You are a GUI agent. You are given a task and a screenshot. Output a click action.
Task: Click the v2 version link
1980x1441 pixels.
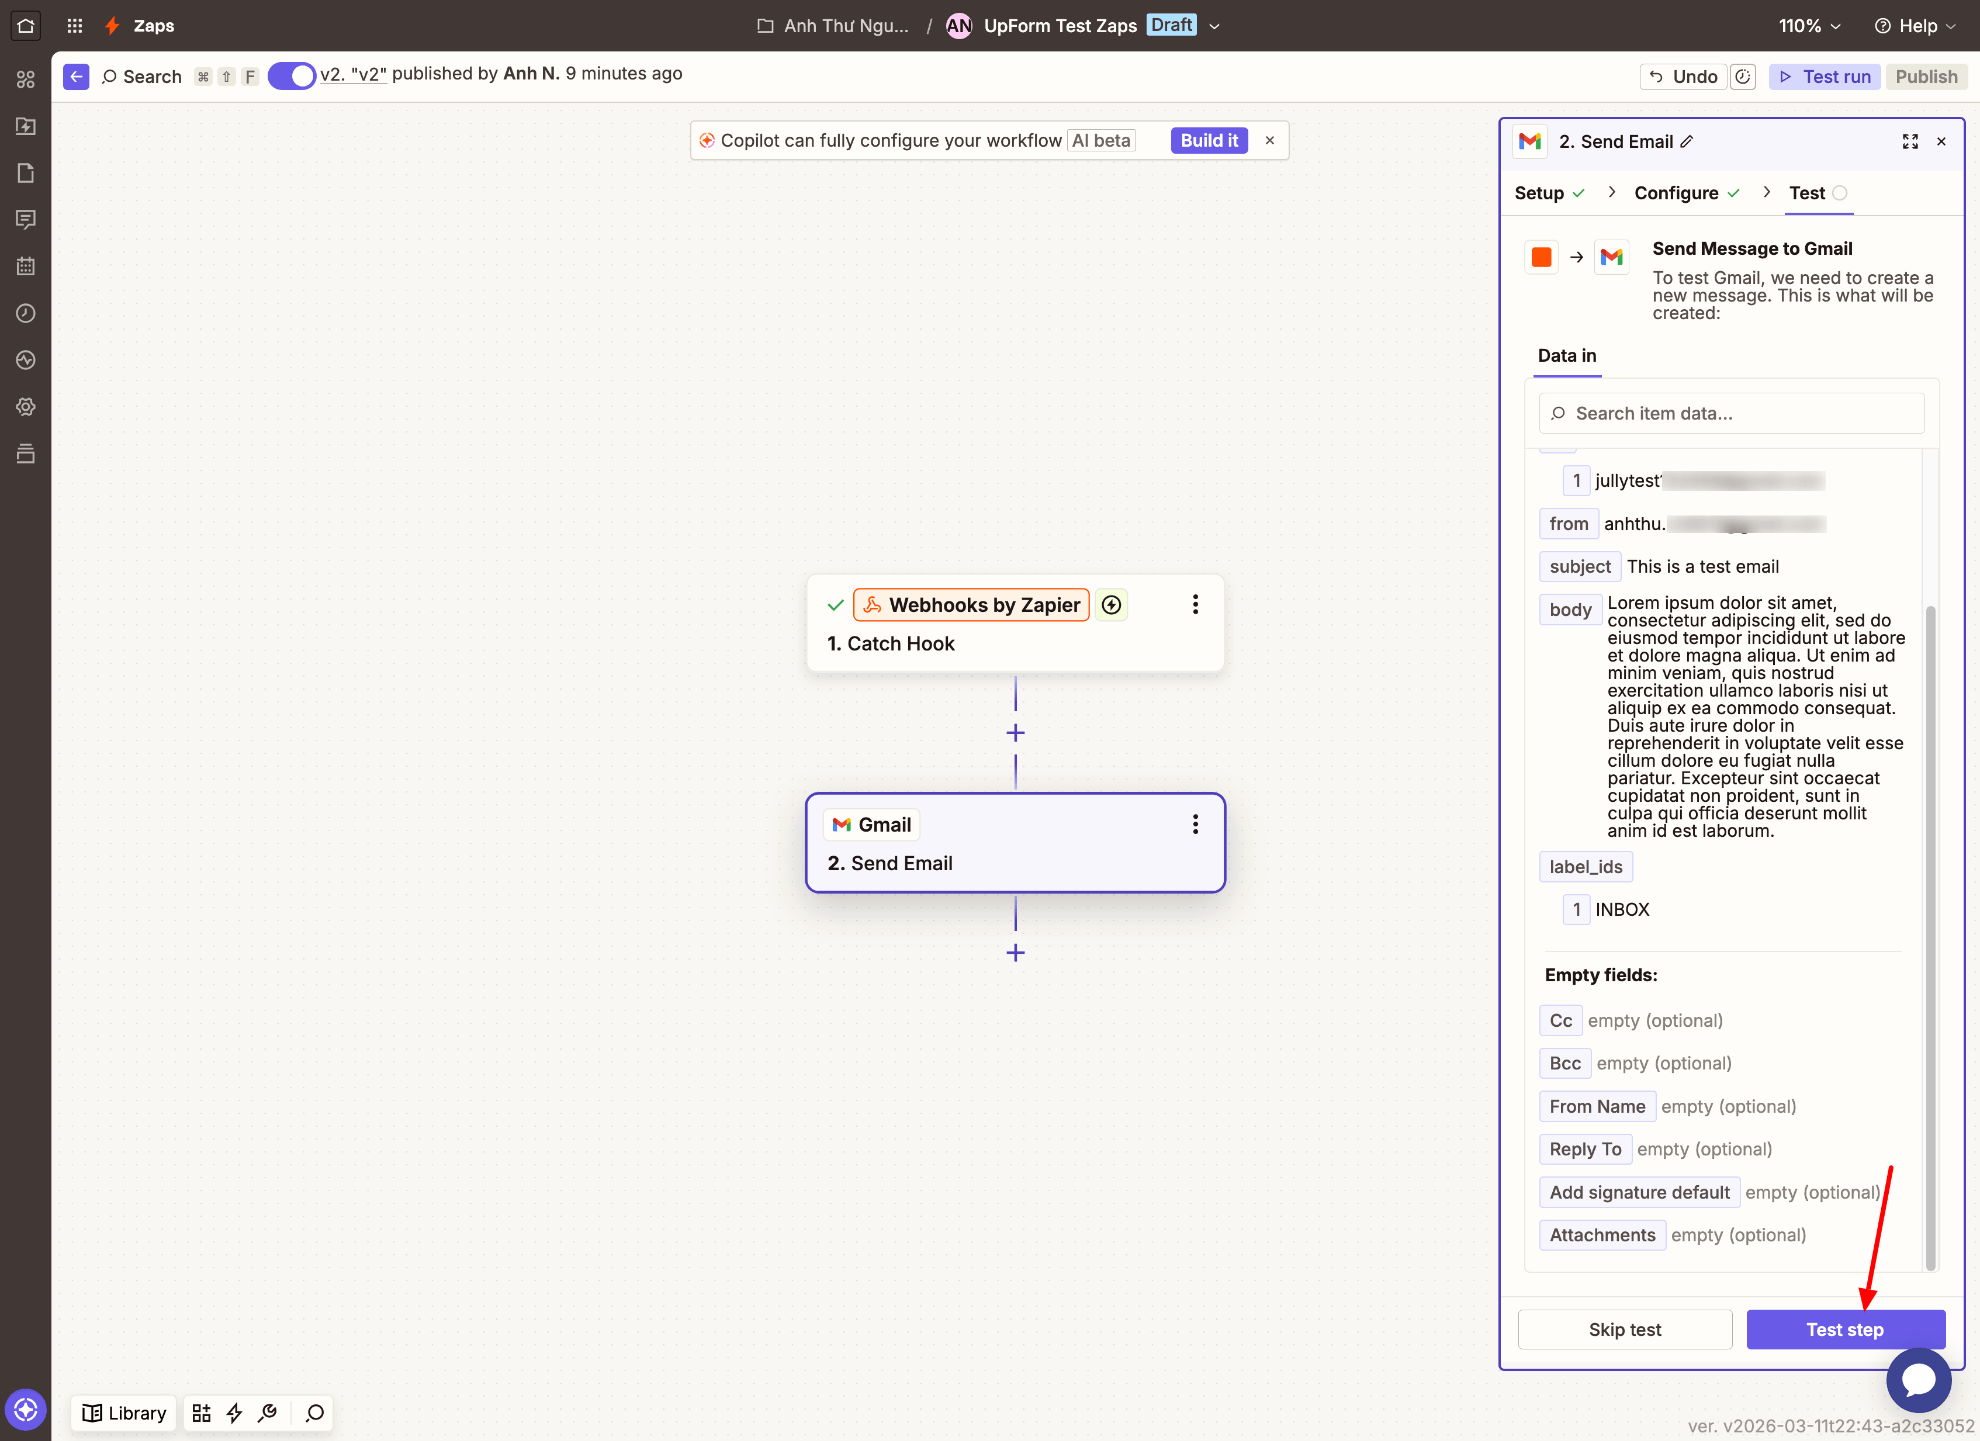(x=353, y=74)
